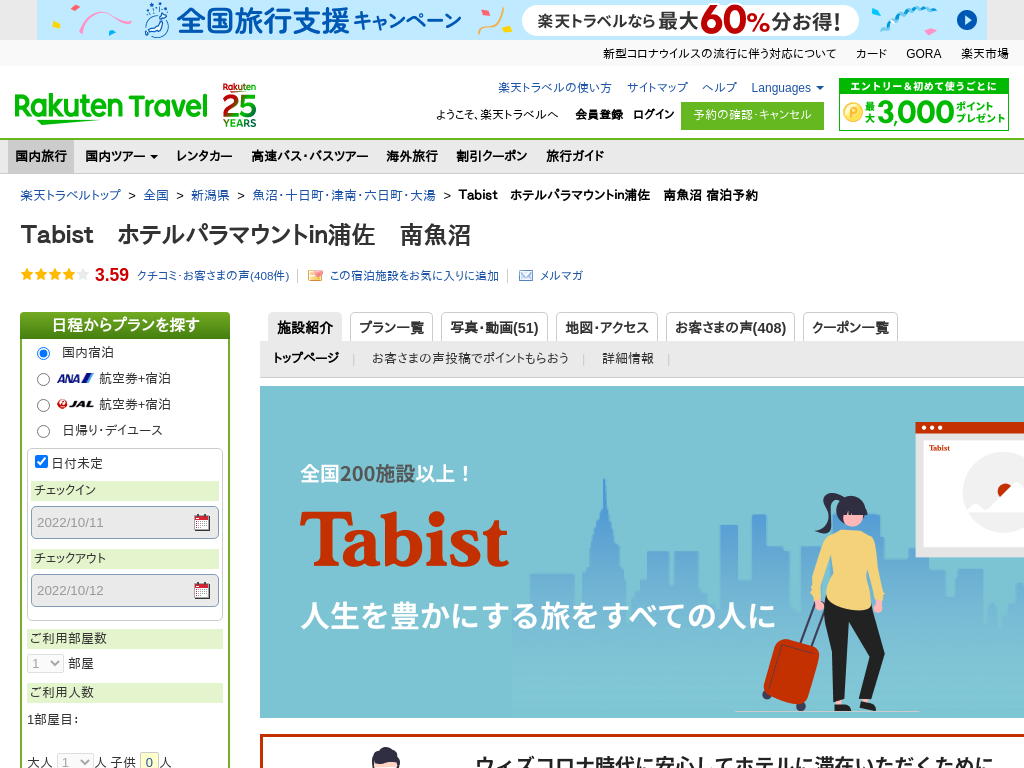Open the ヘルプ link
1024x768 pixels.
(719, 88)
